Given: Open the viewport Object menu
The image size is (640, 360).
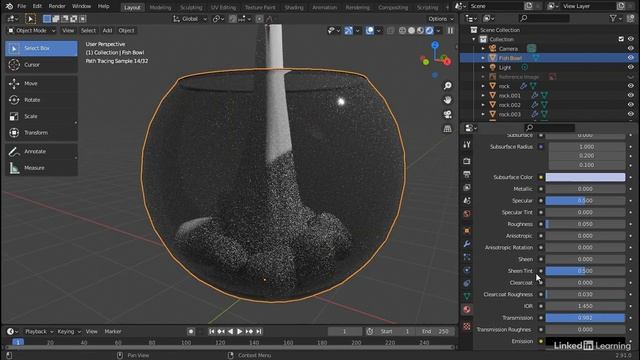Looking at the screenshot, I should (x=126, y=31).
